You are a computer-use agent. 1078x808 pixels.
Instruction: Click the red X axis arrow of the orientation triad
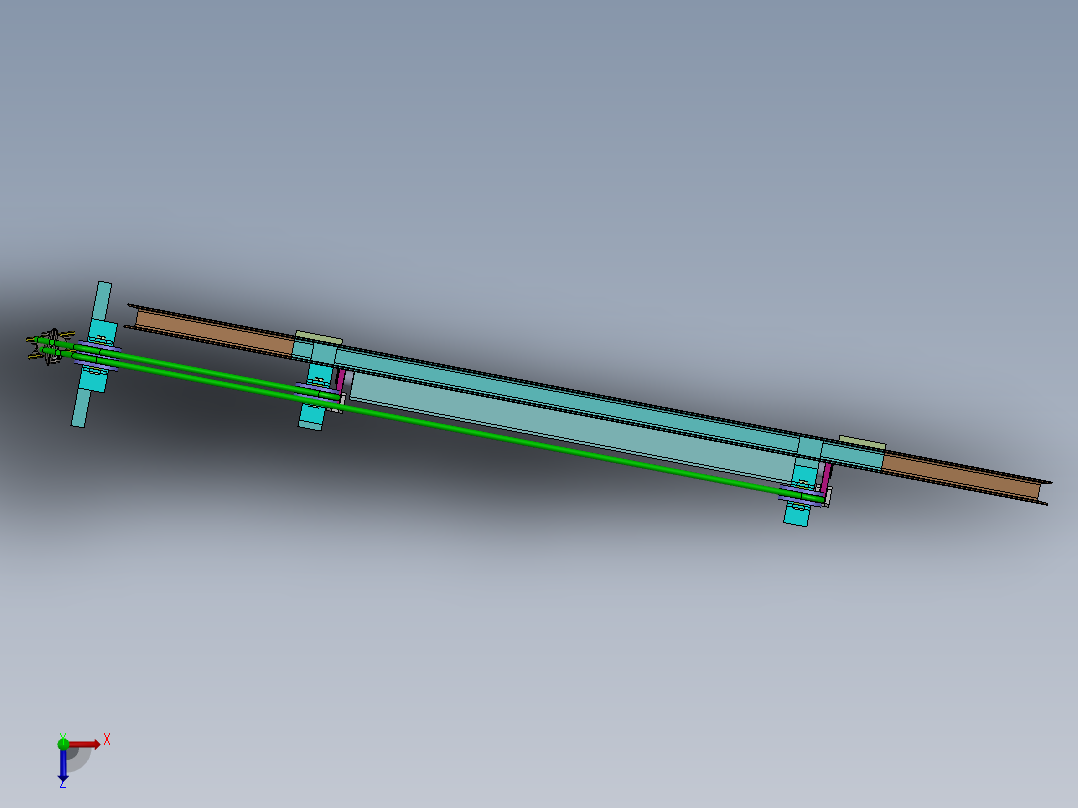click(x=85, y=745)
